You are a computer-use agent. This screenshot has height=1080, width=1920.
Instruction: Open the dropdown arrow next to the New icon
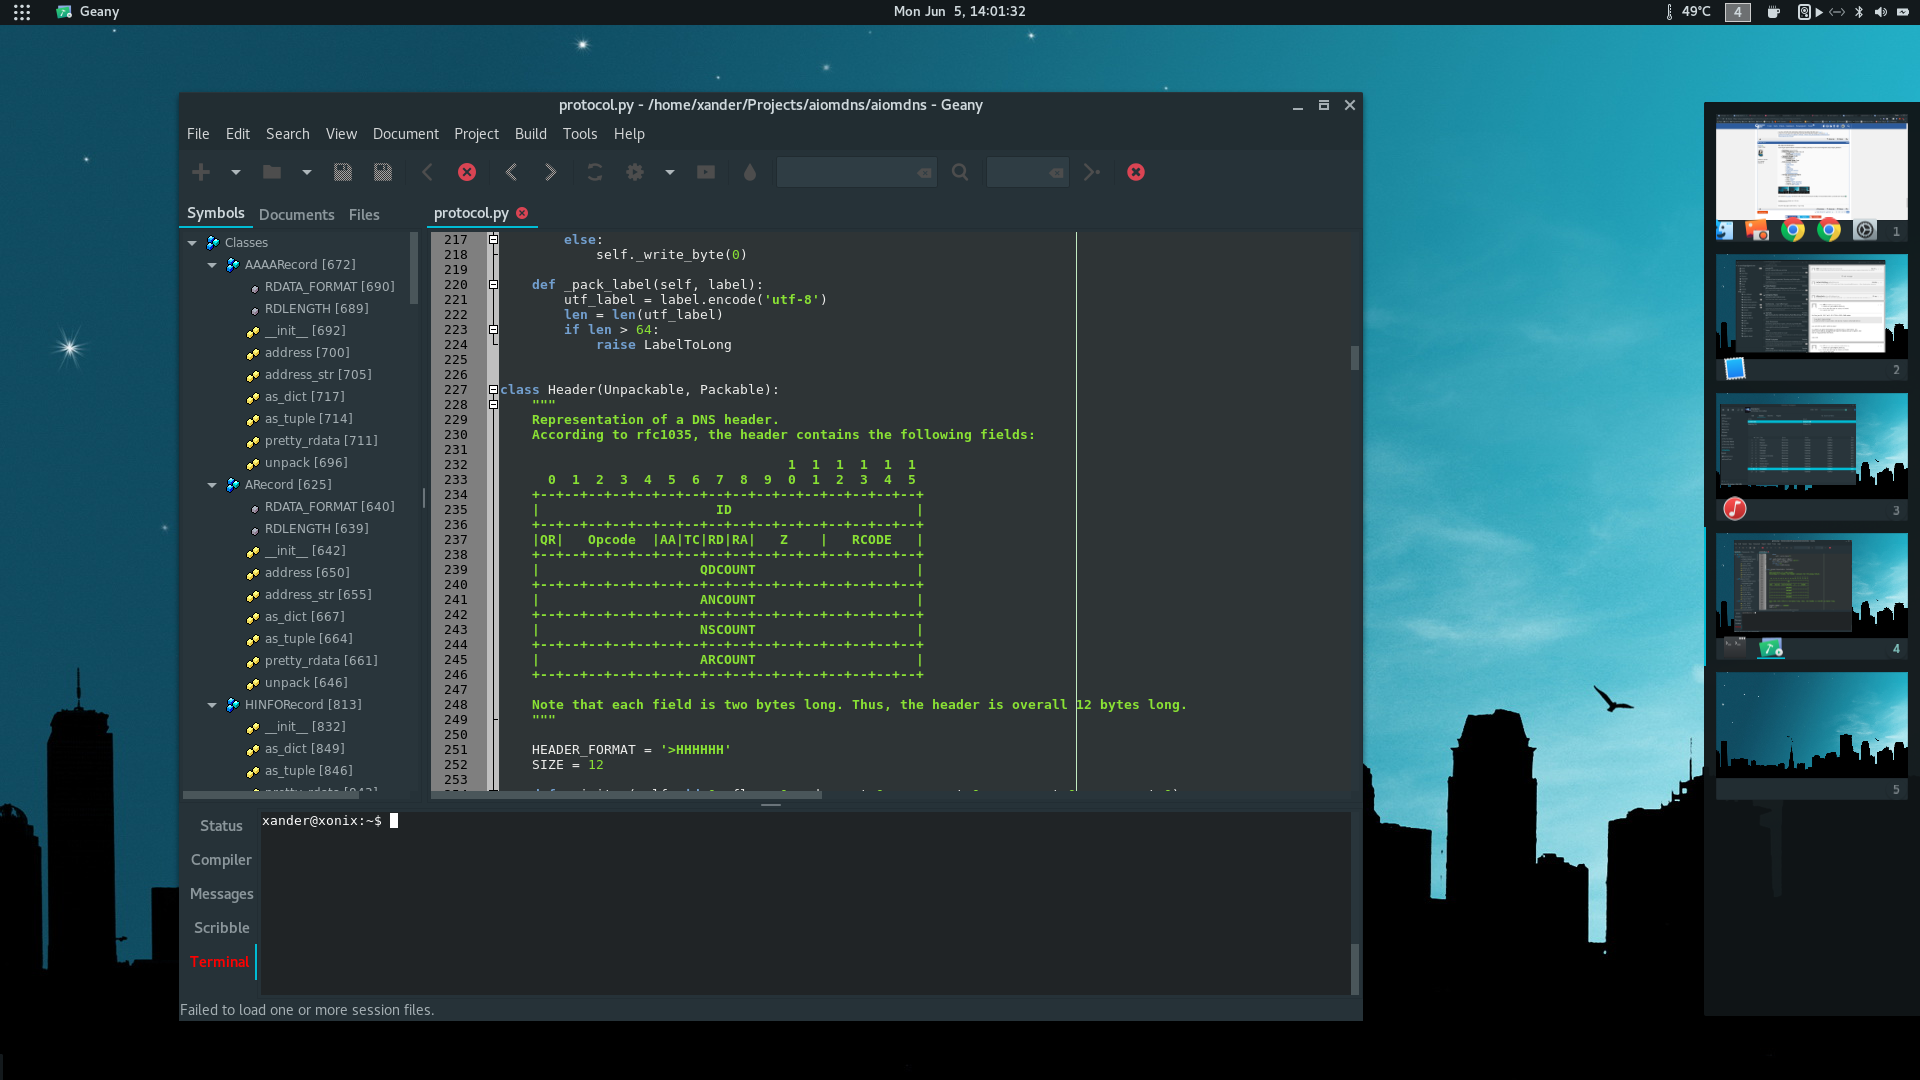[236, 172]
